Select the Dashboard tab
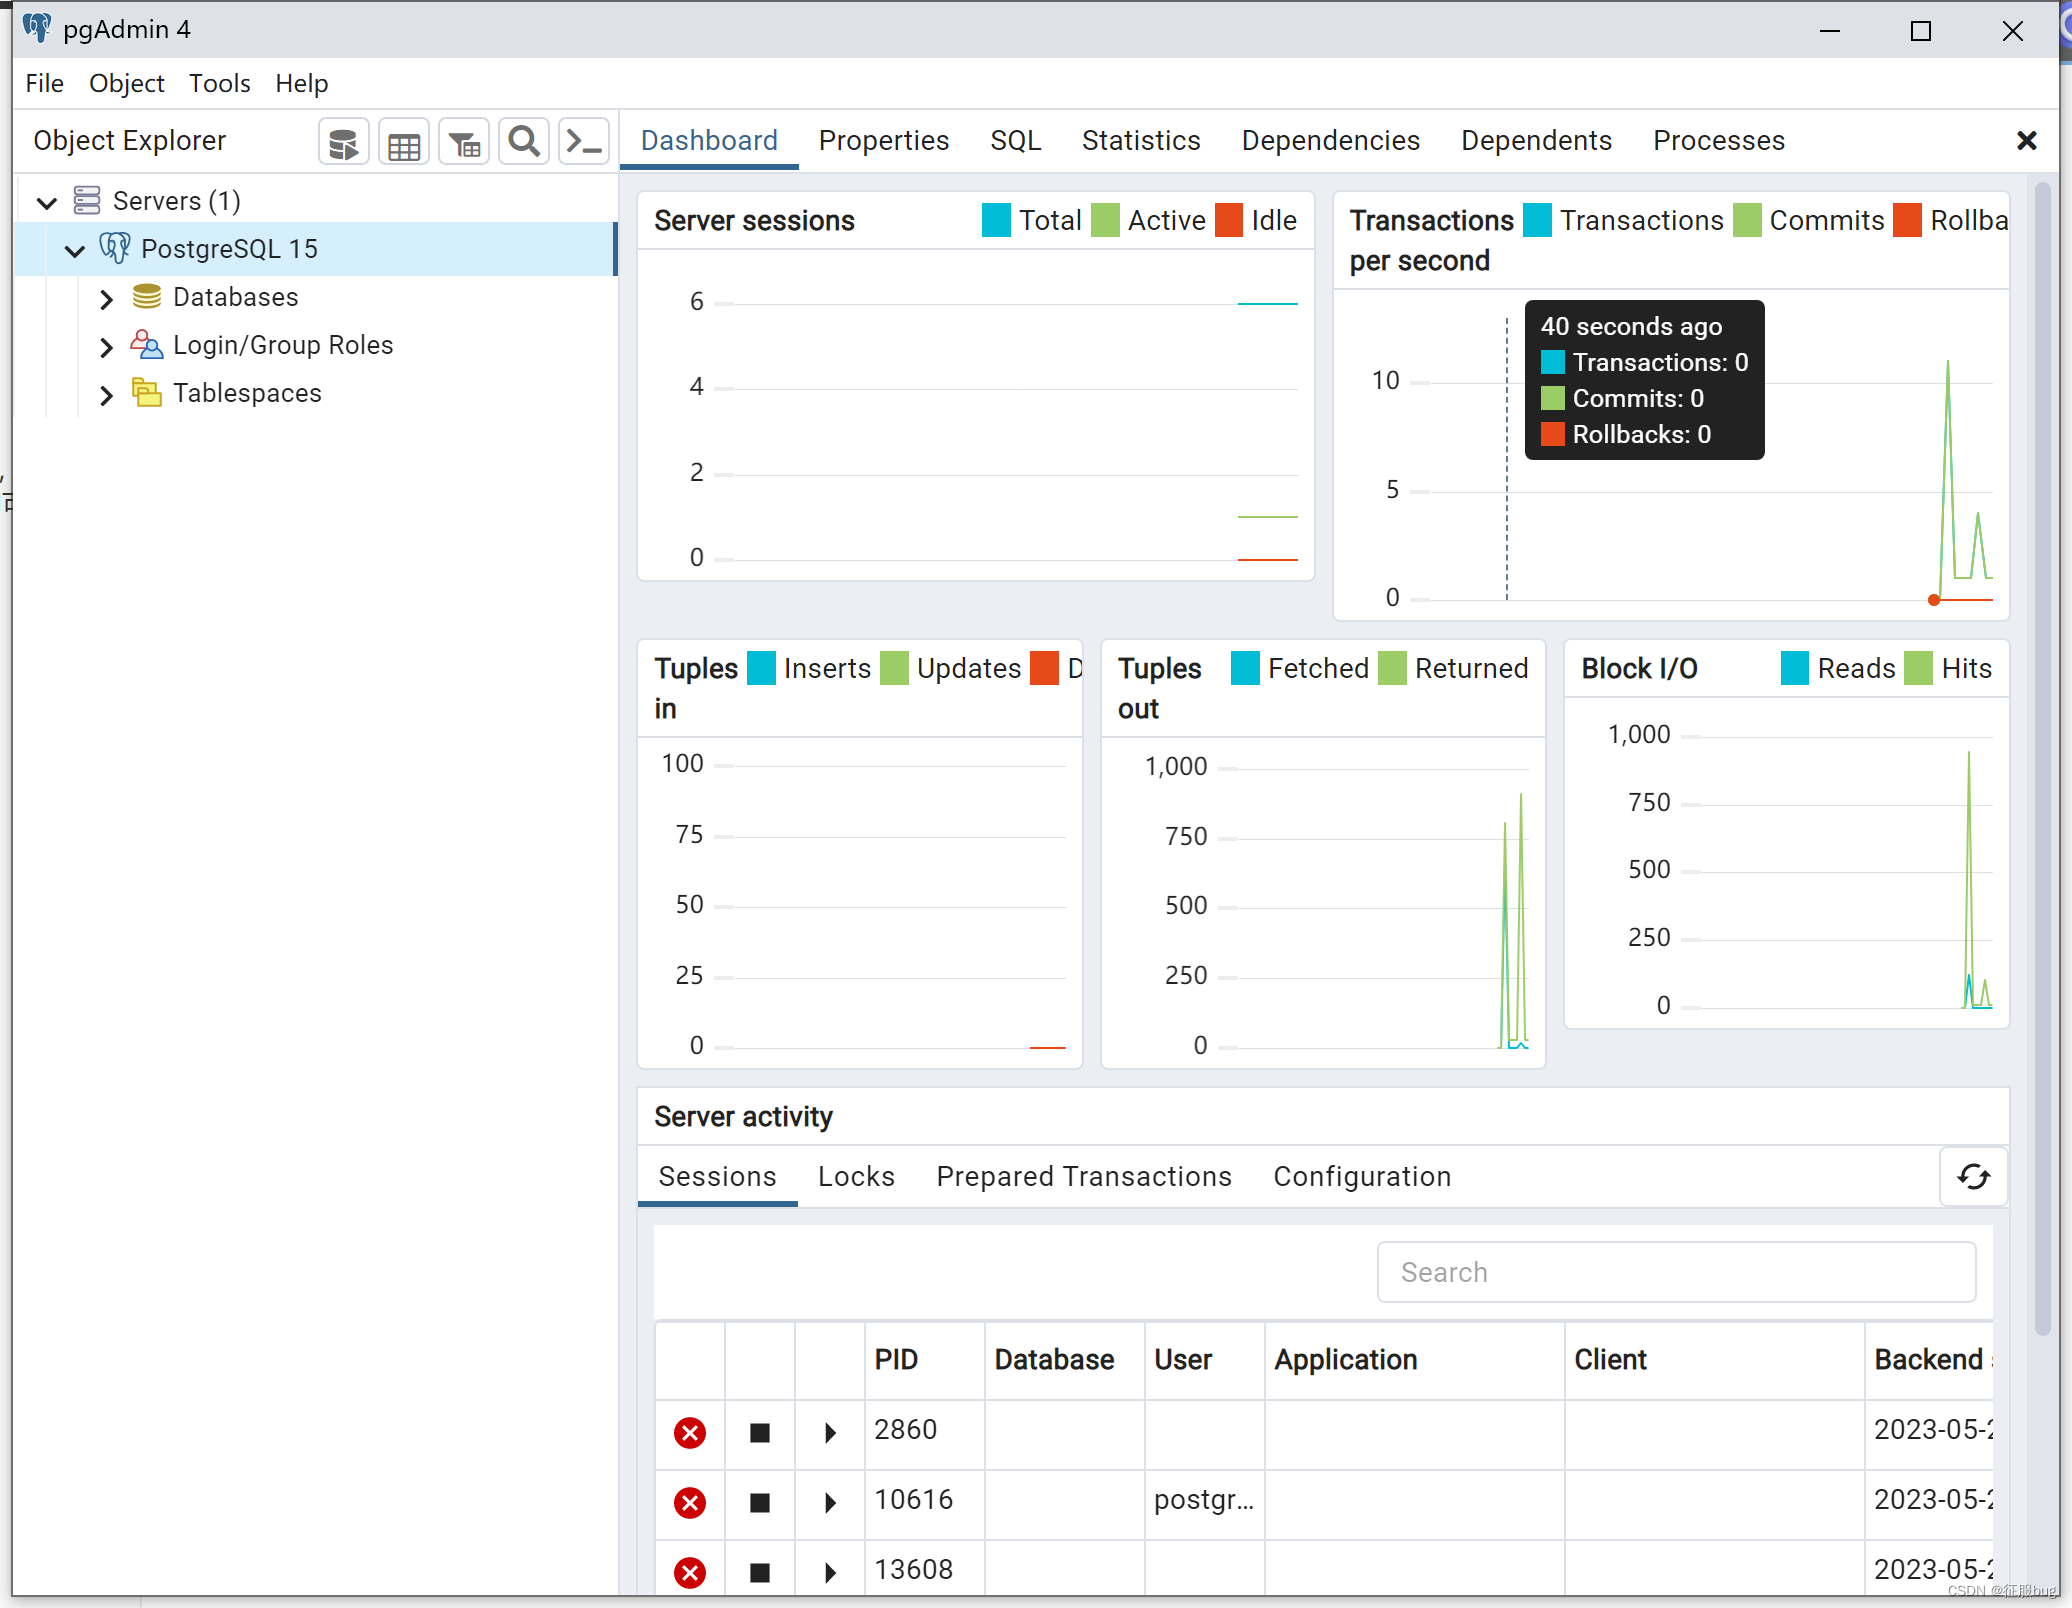2072x1608 pixels. point(709,141)
